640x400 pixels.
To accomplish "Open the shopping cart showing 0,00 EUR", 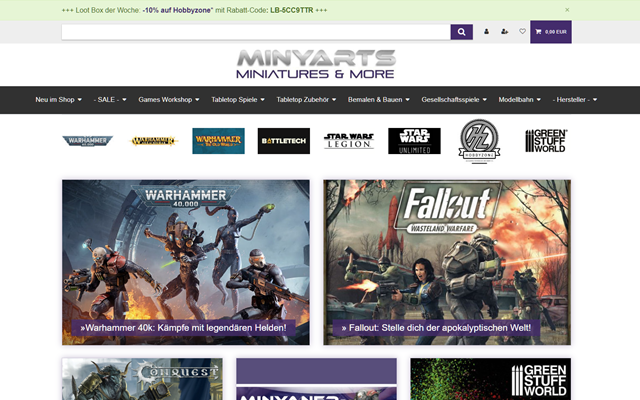I will (551, 32).
